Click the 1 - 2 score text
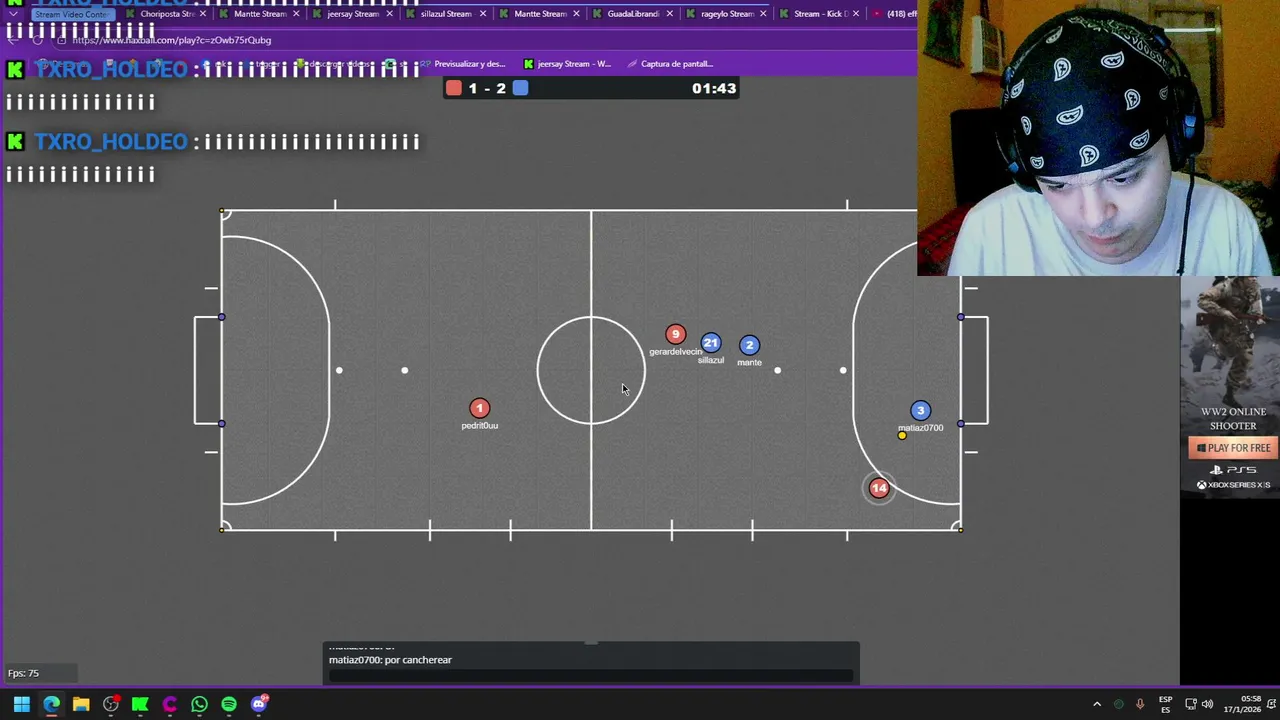 pyautogui.click(x=487, y=88)
